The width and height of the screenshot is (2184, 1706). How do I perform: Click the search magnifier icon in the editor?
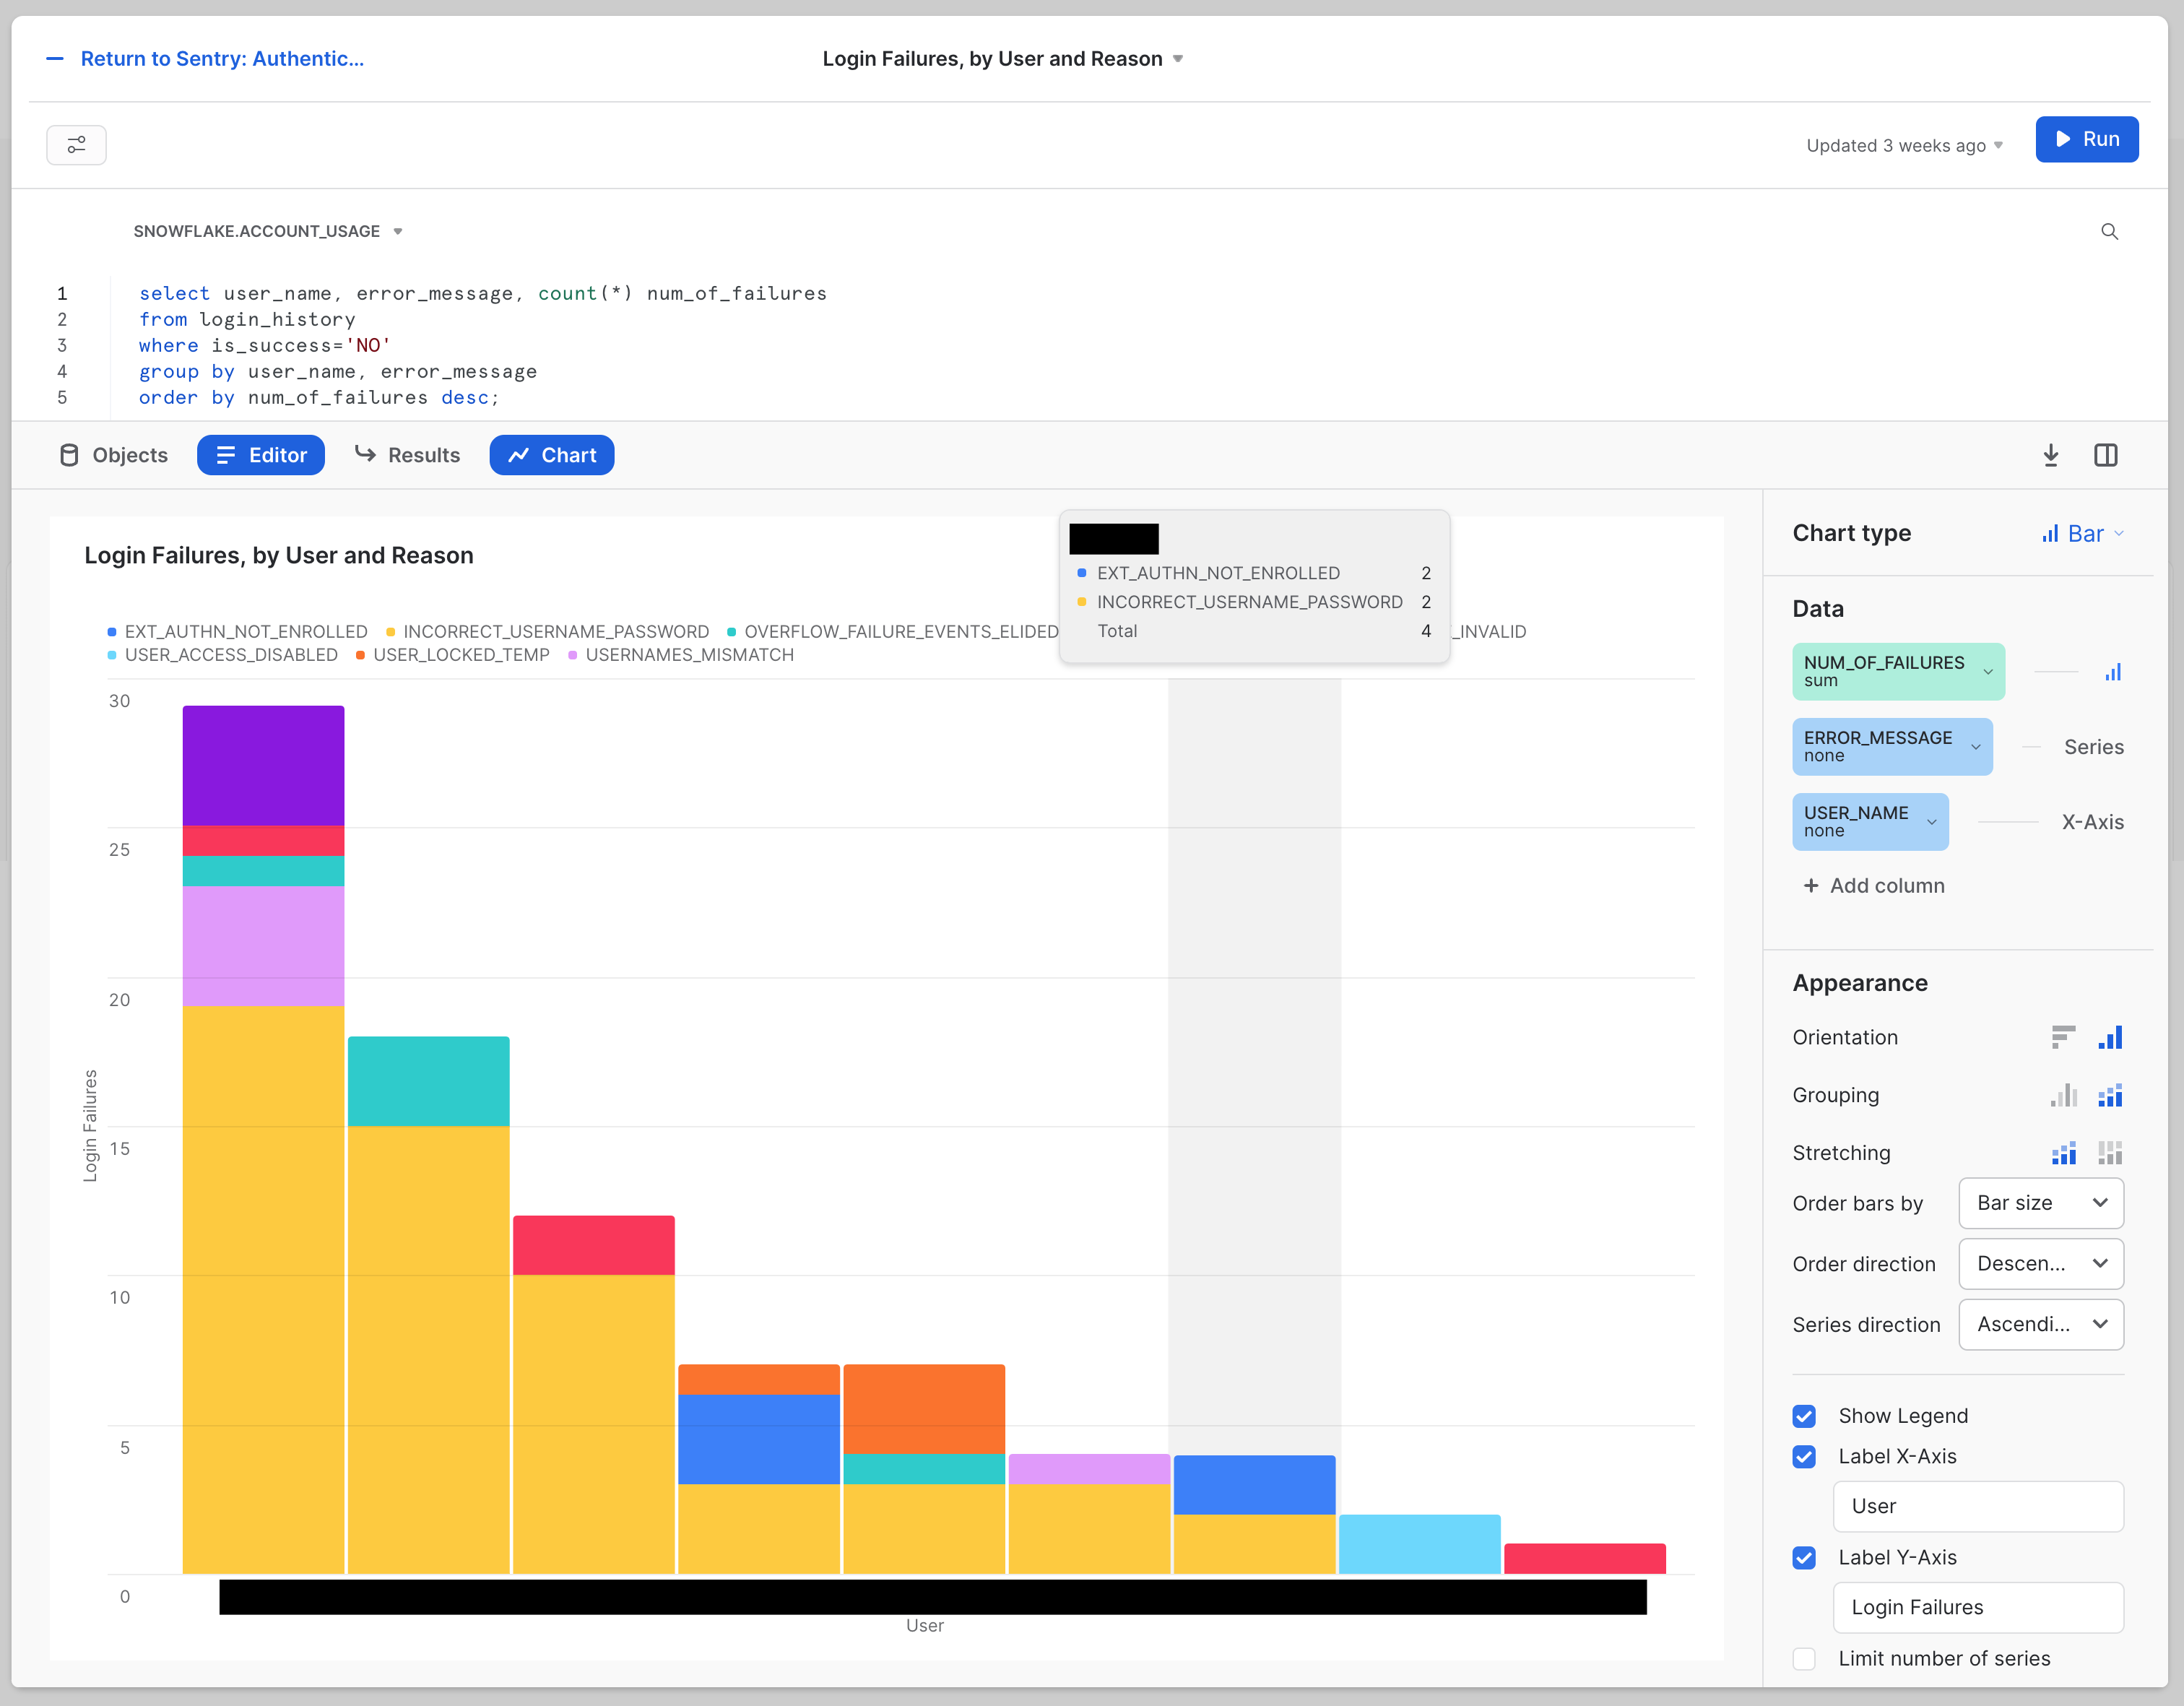[2109, 231]
